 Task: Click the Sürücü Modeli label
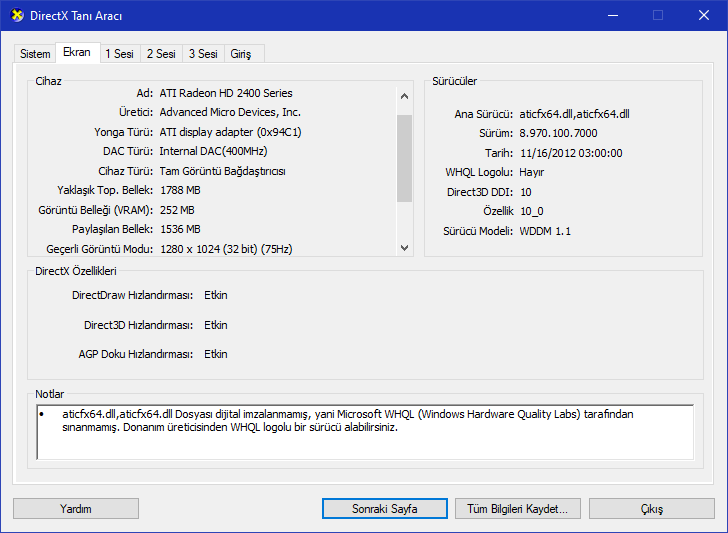478,231
